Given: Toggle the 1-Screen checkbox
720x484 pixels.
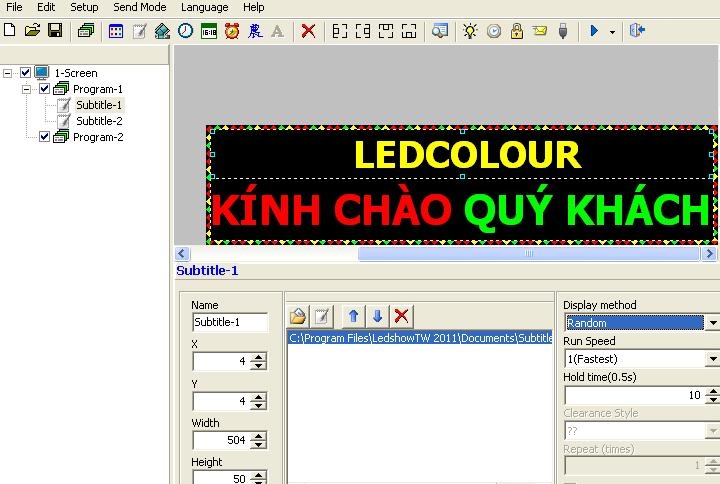Looking at the screenshot, I should point(26,73).
